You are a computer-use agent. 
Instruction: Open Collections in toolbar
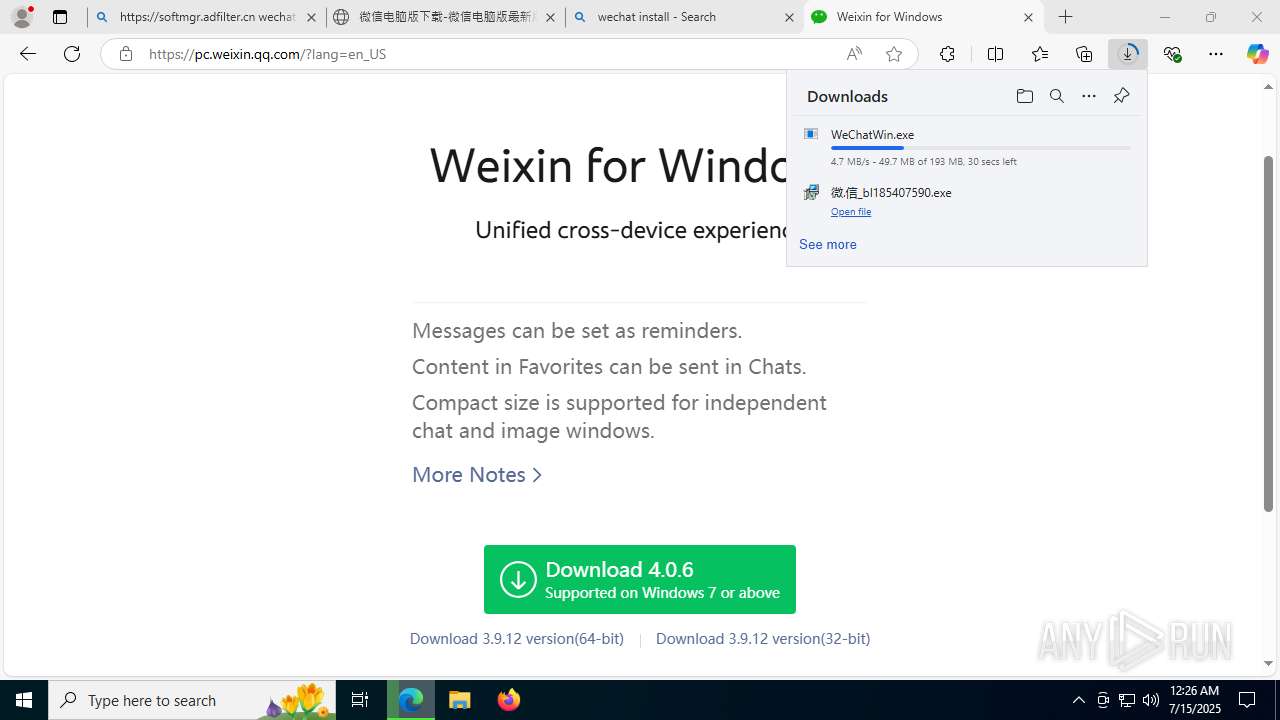point(1084,54)
